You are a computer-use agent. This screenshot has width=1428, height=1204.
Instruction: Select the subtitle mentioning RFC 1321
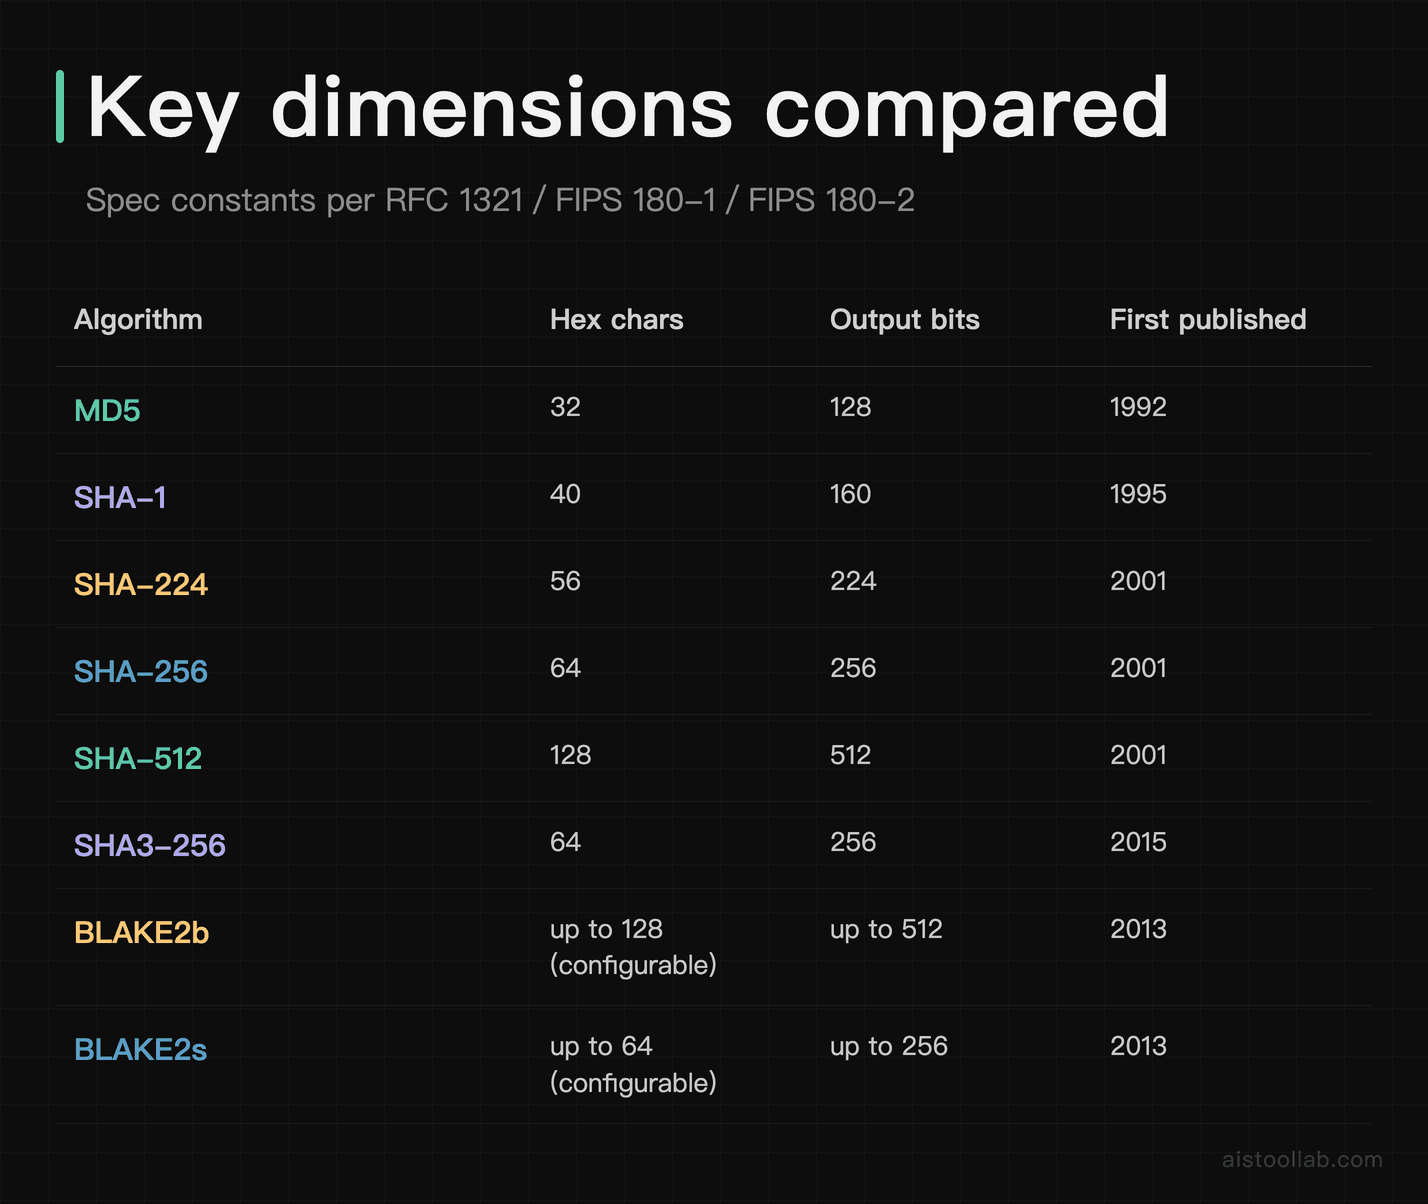(x=500, y=200)
